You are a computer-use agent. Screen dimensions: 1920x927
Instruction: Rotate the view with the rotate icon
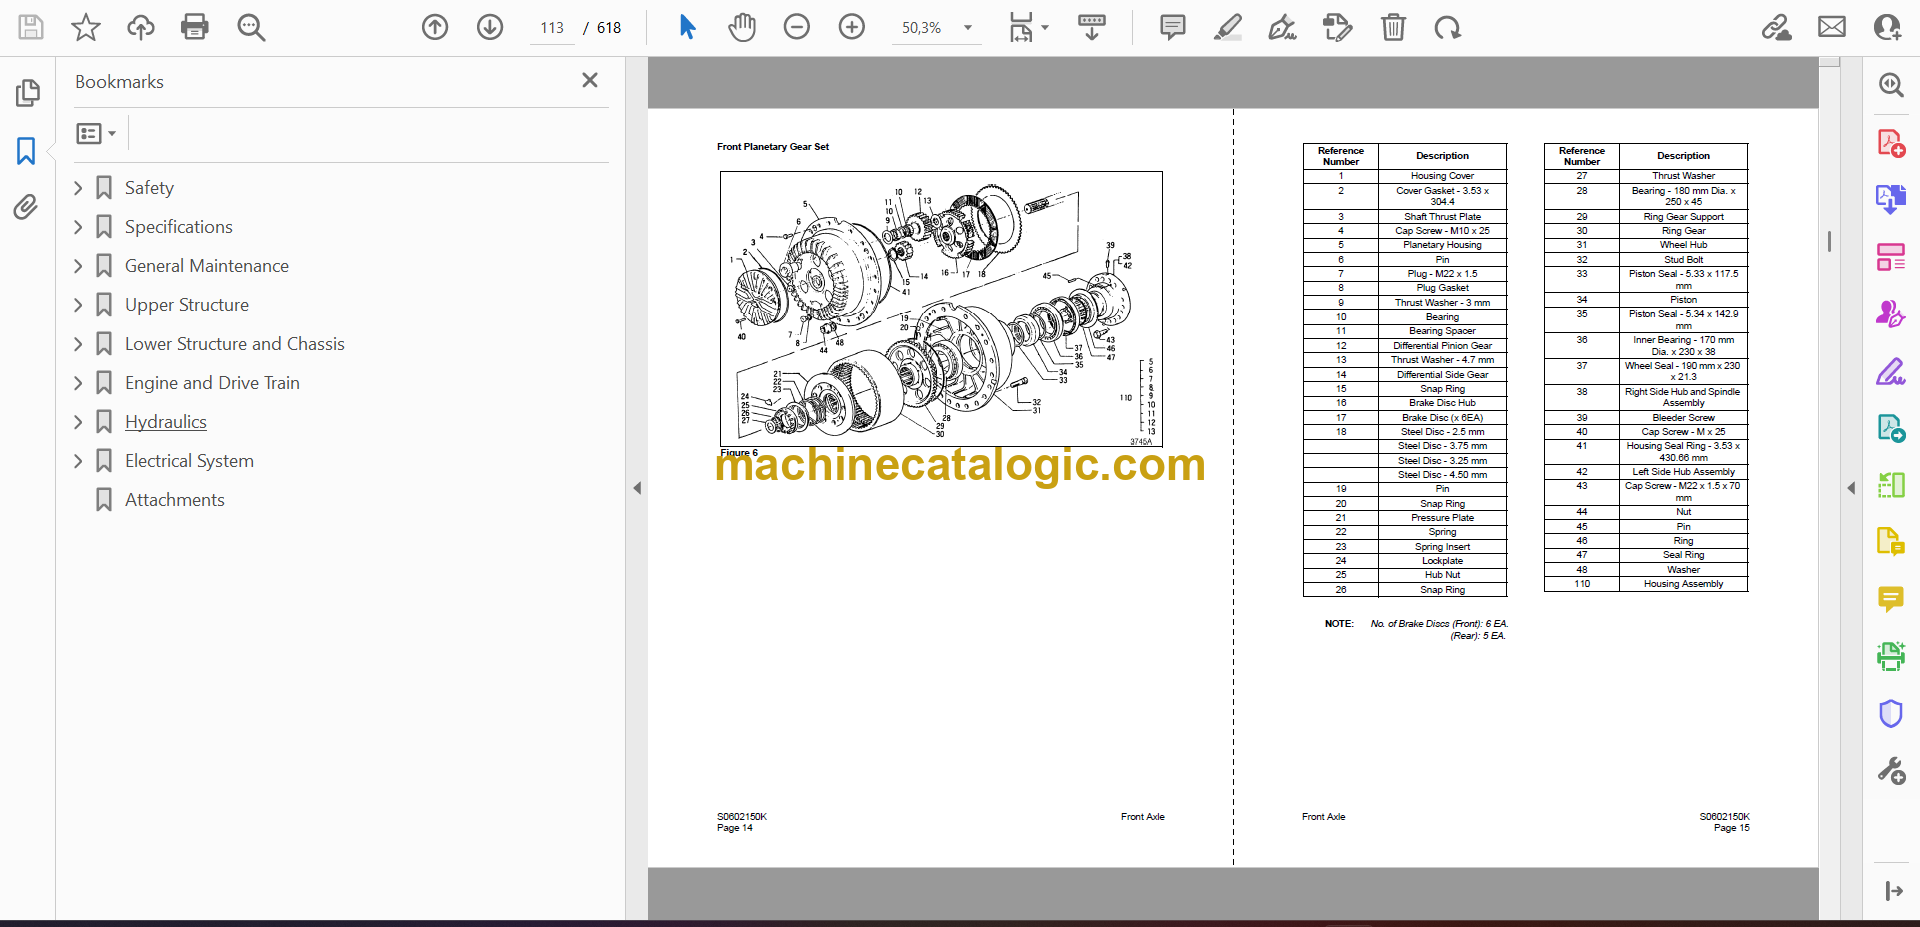1447,27
